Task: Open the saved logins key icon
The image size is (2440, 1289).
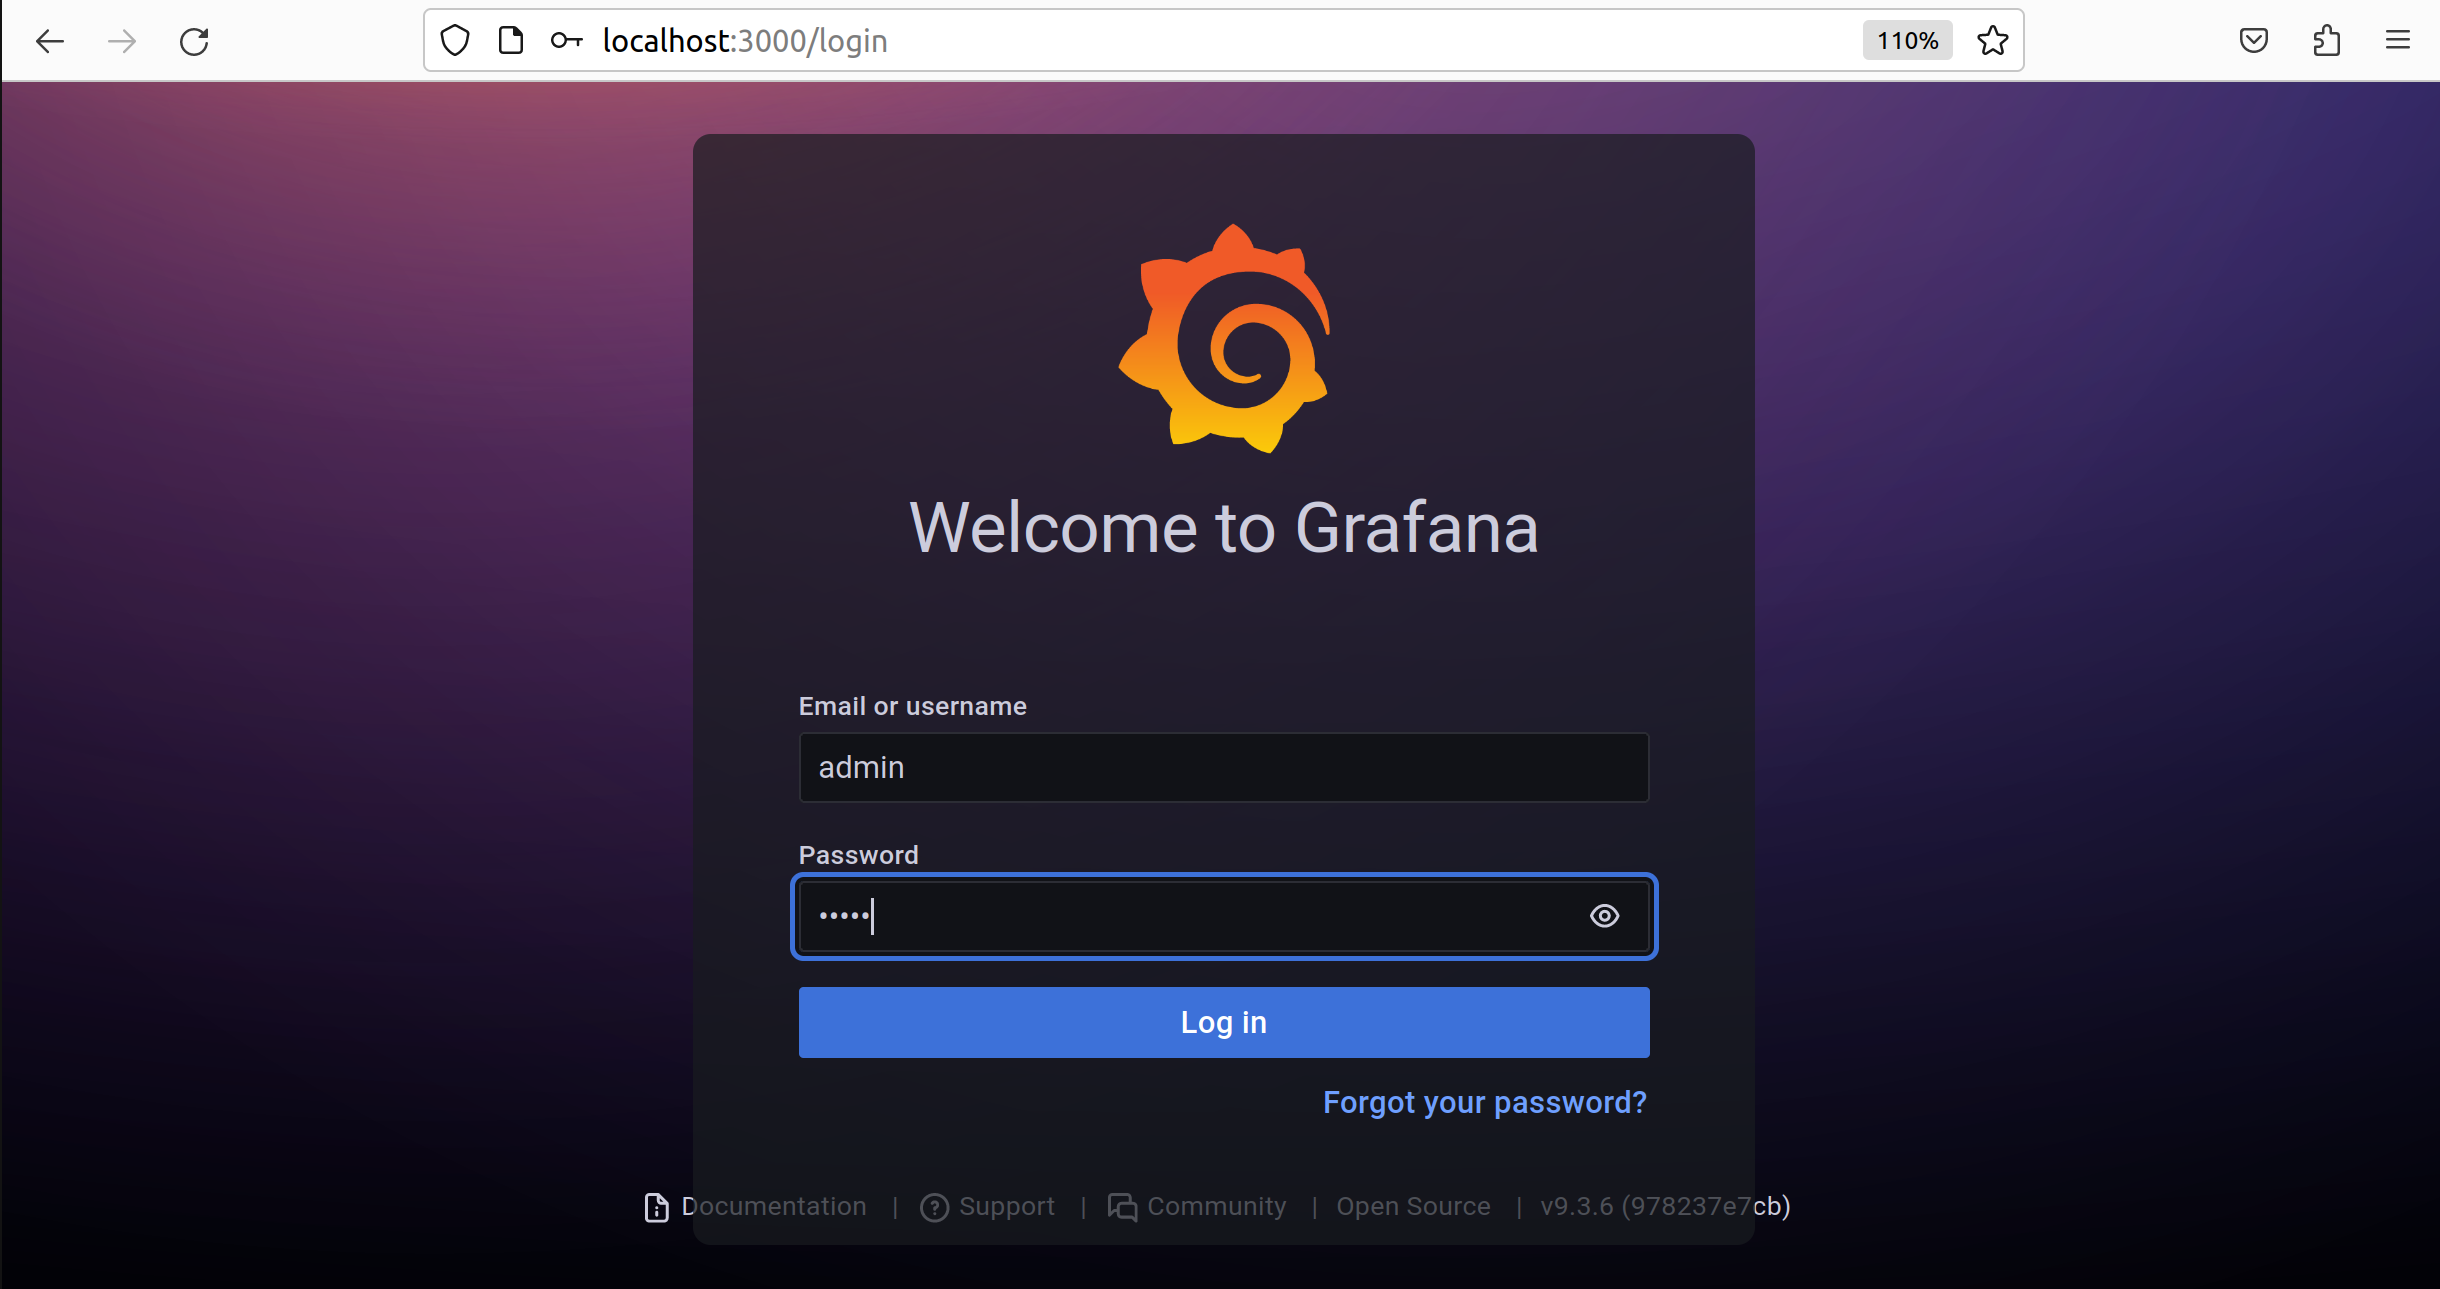Action: tap(566, 40)
